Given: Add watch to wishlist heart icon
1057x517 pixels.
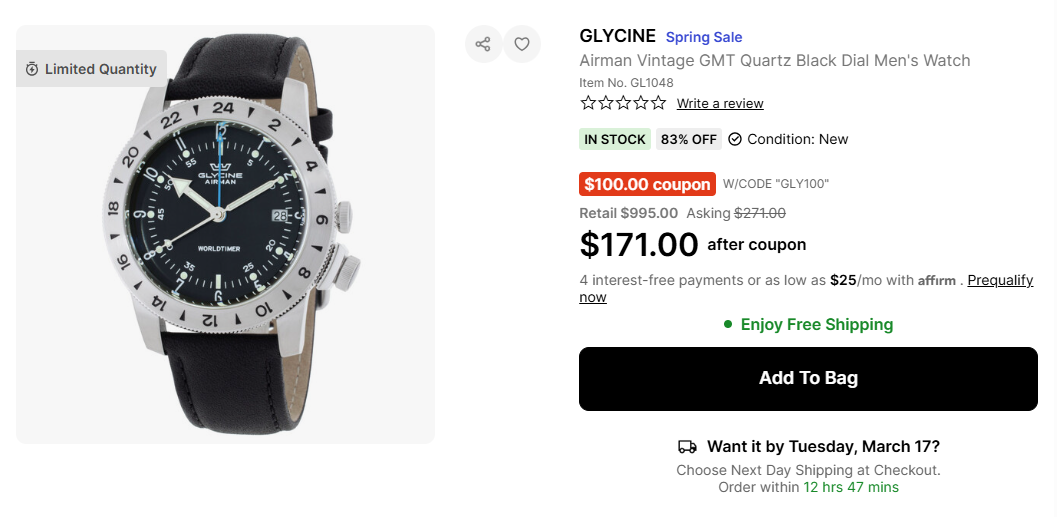Looking at the screenshot, I should (x=522, y=44).
